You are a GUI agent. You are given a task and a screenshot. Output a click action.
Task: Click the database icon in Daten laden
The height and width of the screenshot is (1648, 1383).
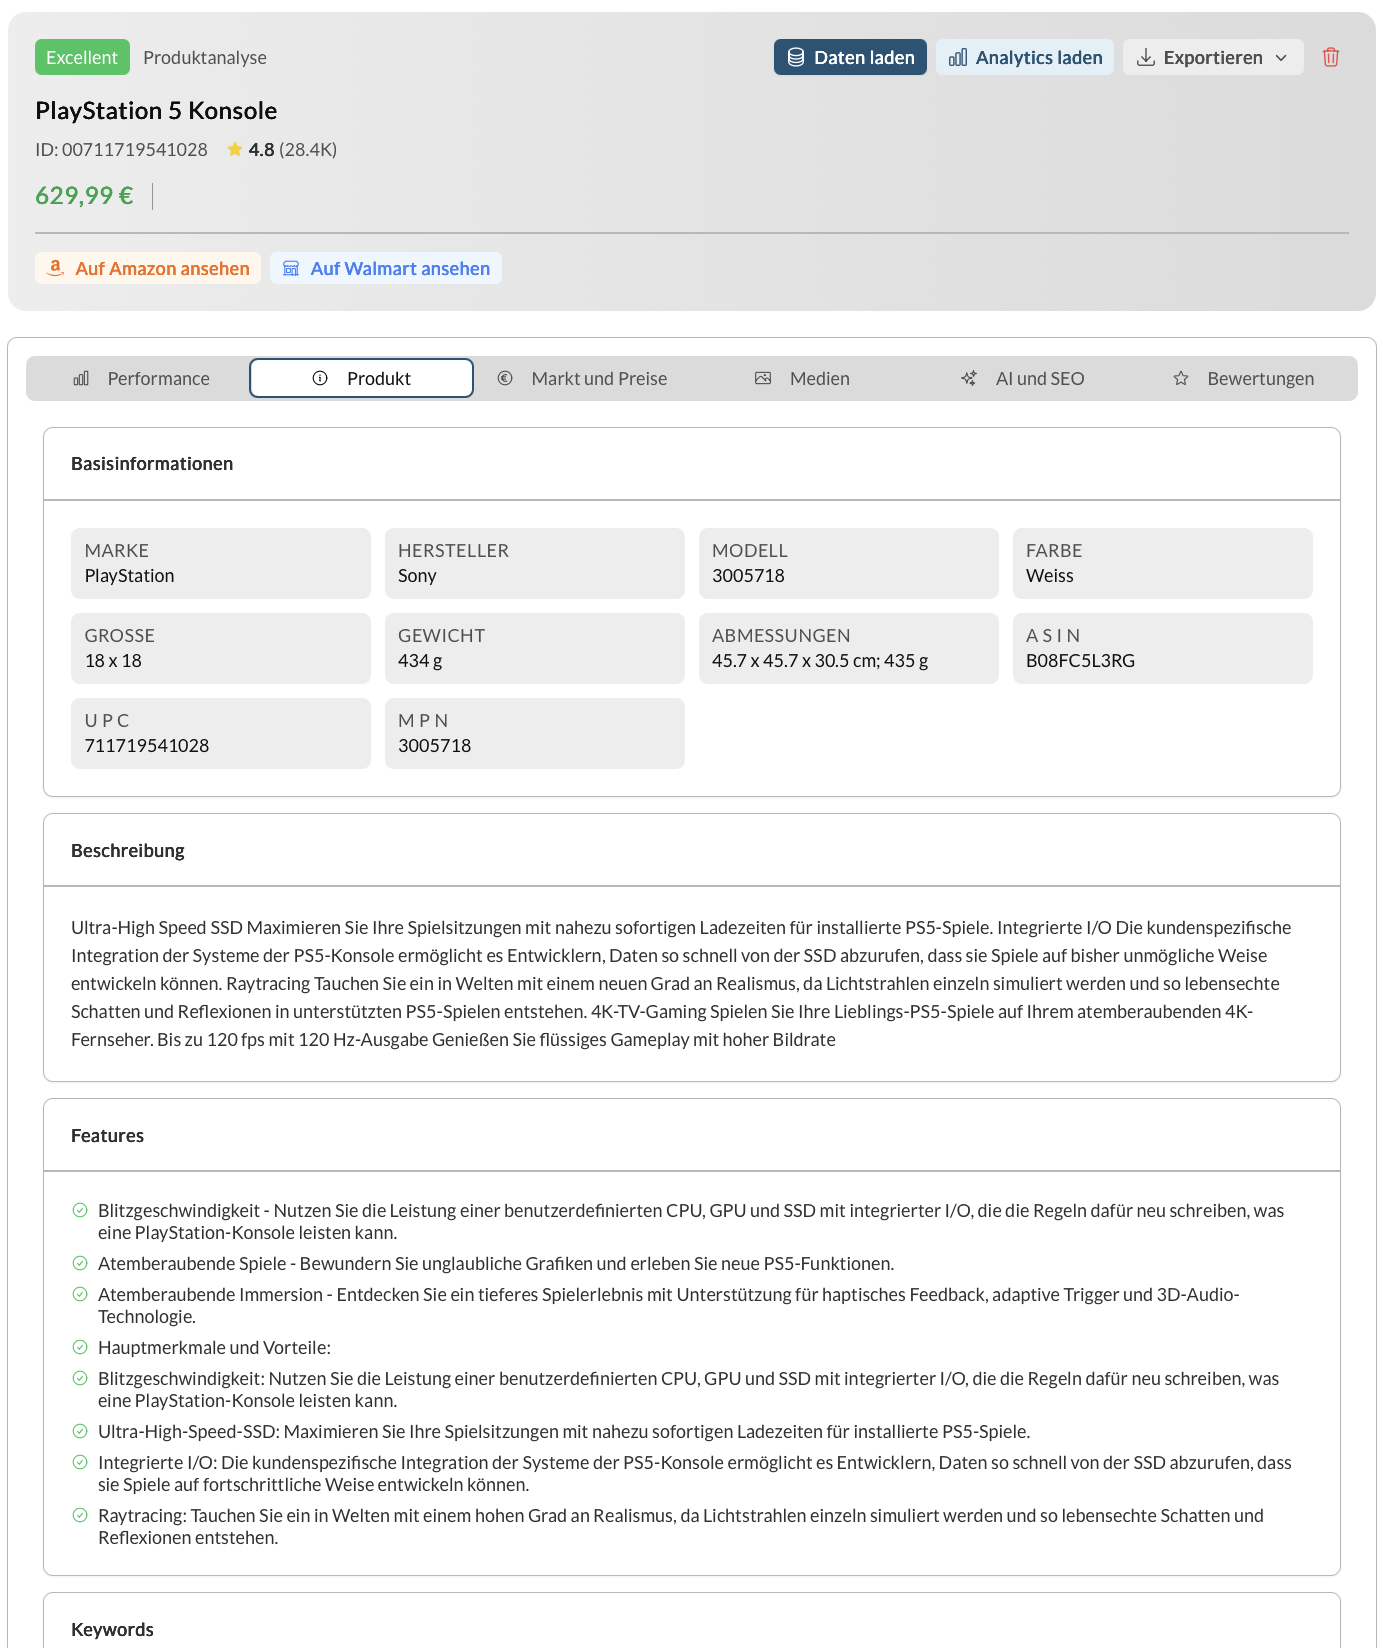[796, 57]
